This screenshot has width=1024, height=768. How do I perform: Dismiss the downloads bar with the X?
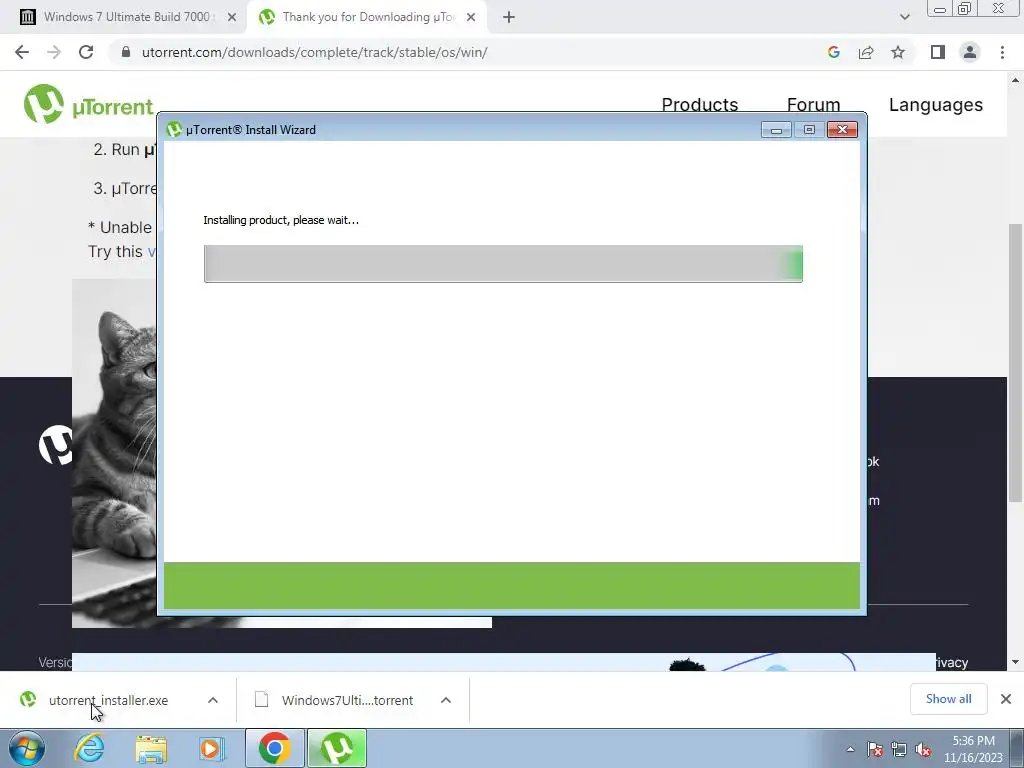[1006, 699]
